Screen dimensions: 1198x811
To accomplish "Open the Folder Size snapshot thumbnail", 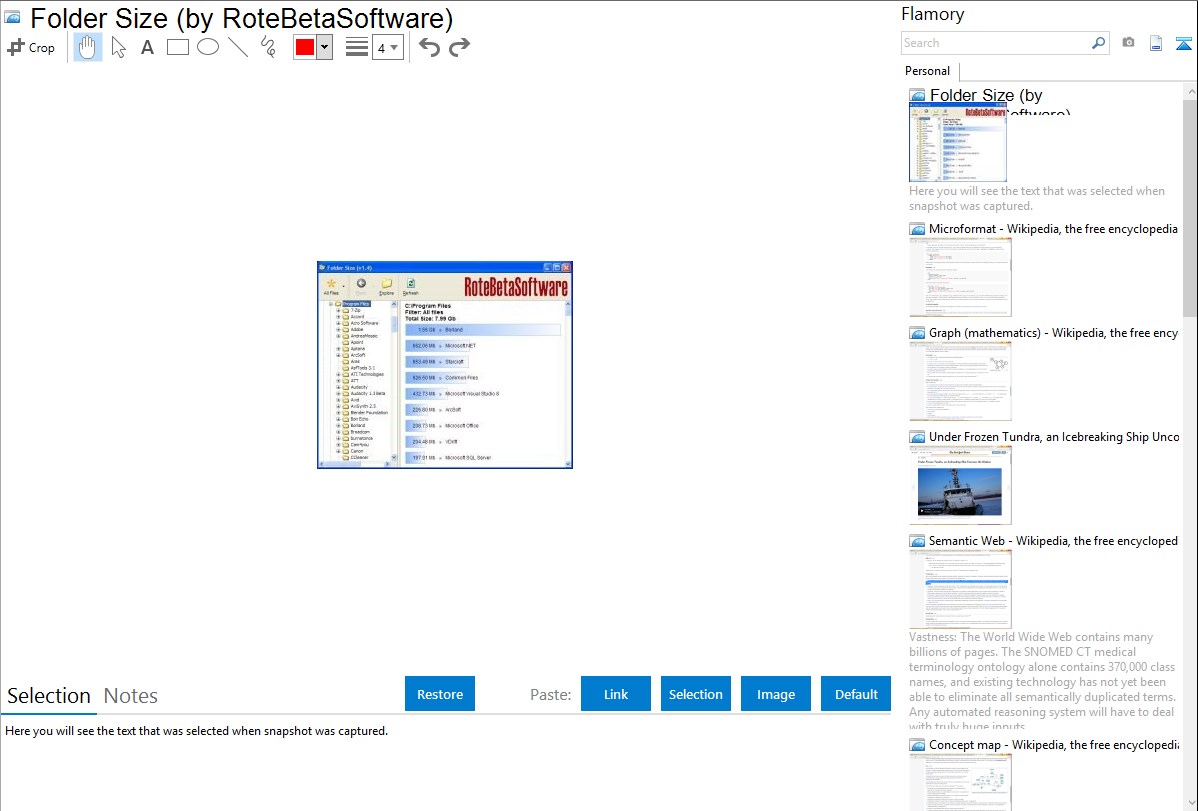I will coord(958,143).
